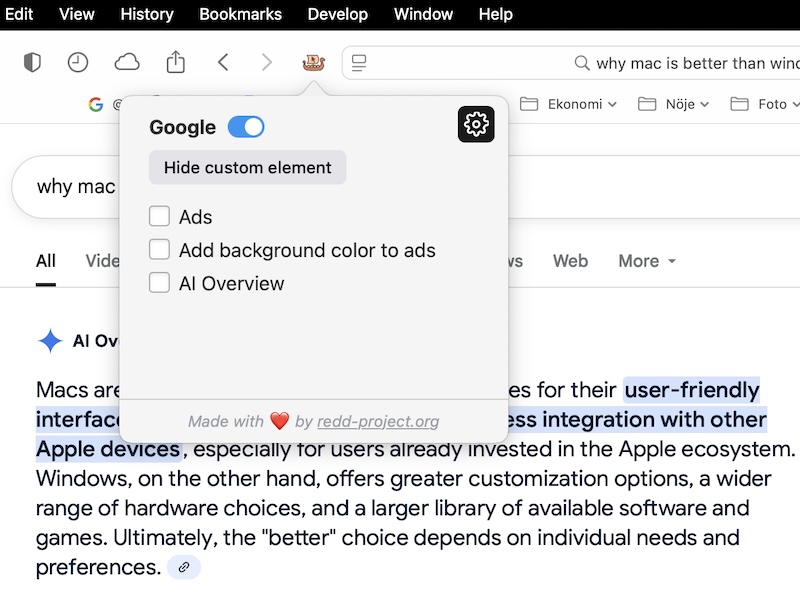This screenshot has height=593, width=800.
Task: Open the More search filters dropdown
Action: point(647,261)
